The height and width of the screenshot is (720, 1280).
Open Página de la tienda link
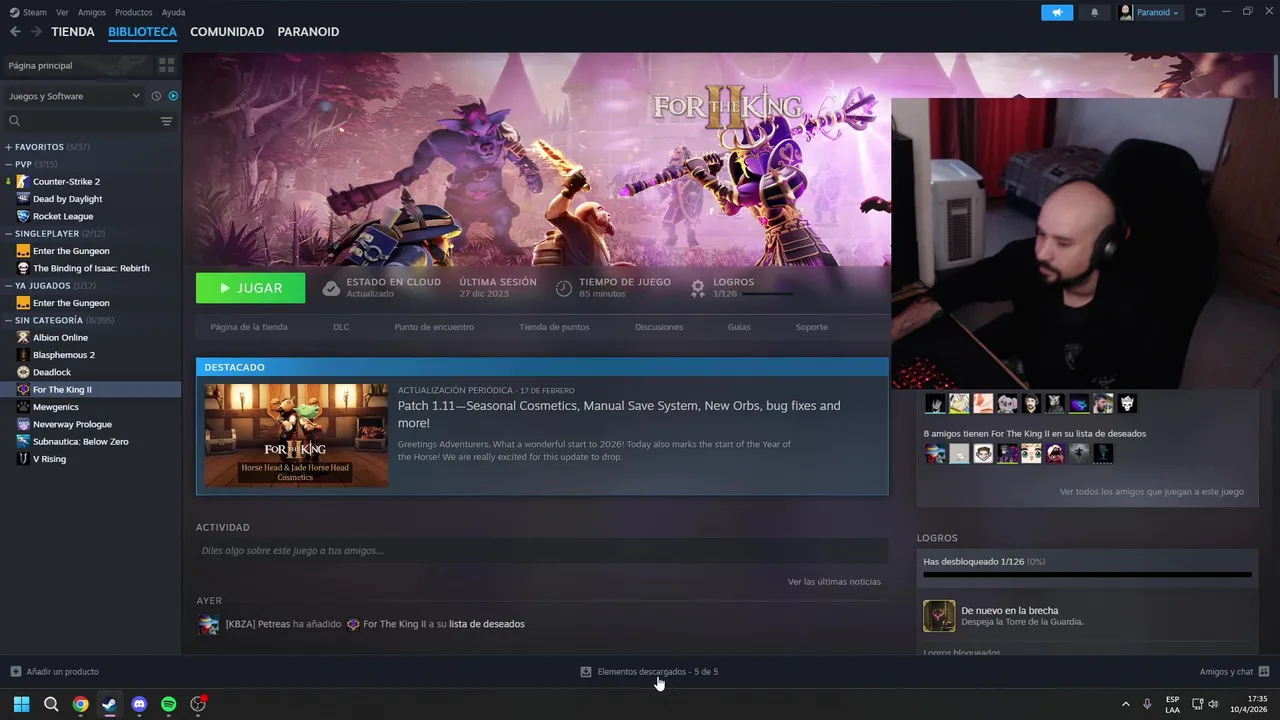249,327
